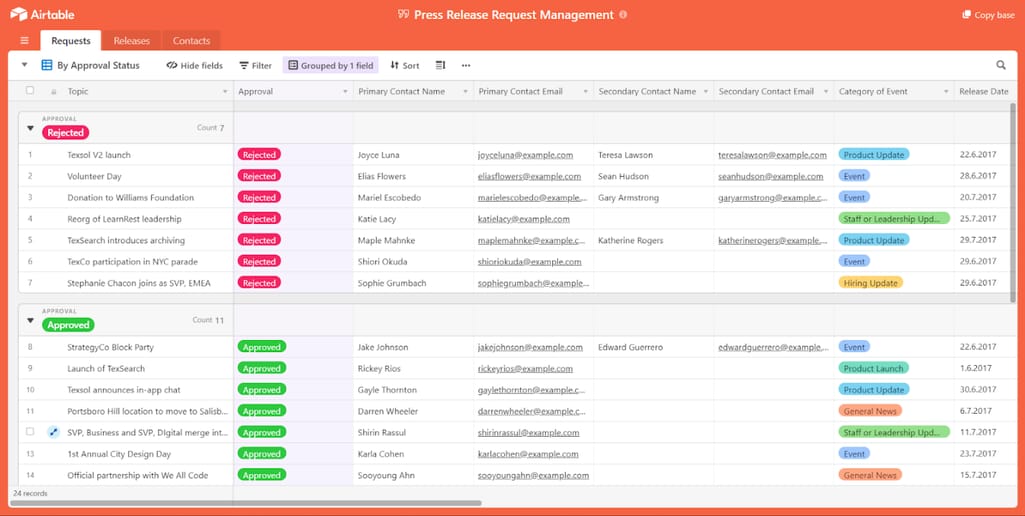This screenshot has height=516, width=1025.
Task: Click rickeyrios@example.com email link
Action: (x=526, y=369)
